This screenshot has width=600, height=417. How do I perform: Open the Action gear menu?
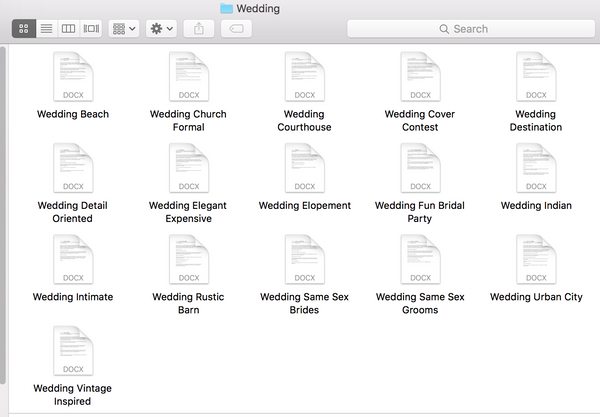[x=161, y=29]
